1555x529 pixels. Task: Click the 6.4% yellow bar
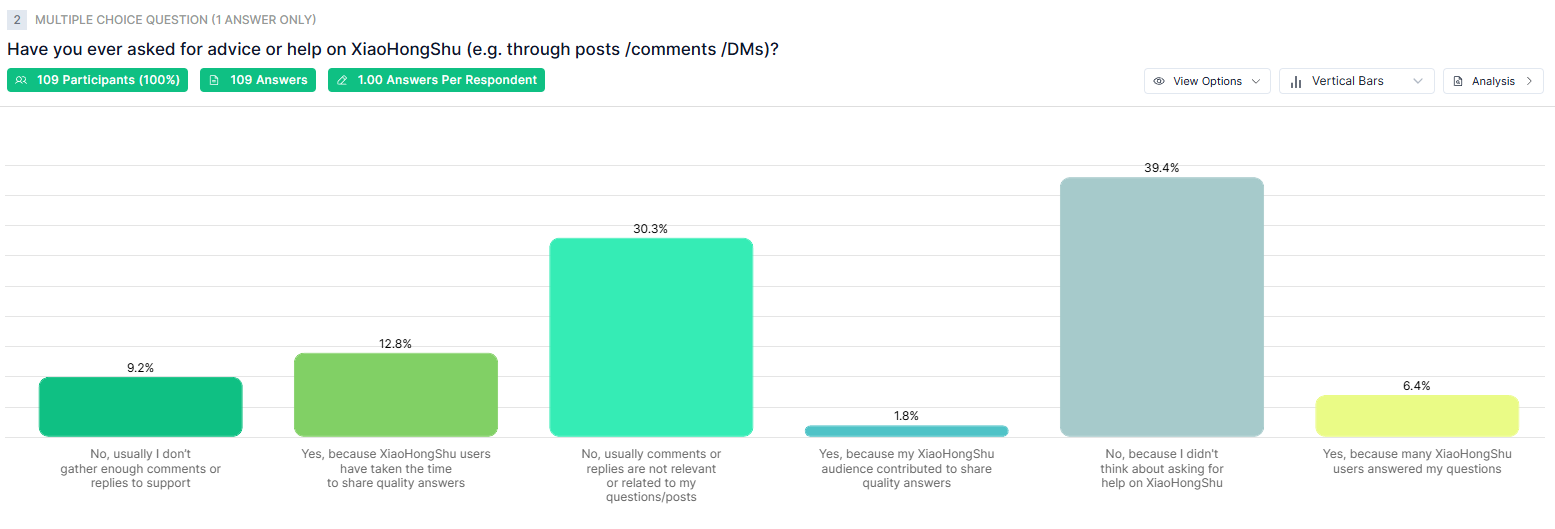point(1417,416)
